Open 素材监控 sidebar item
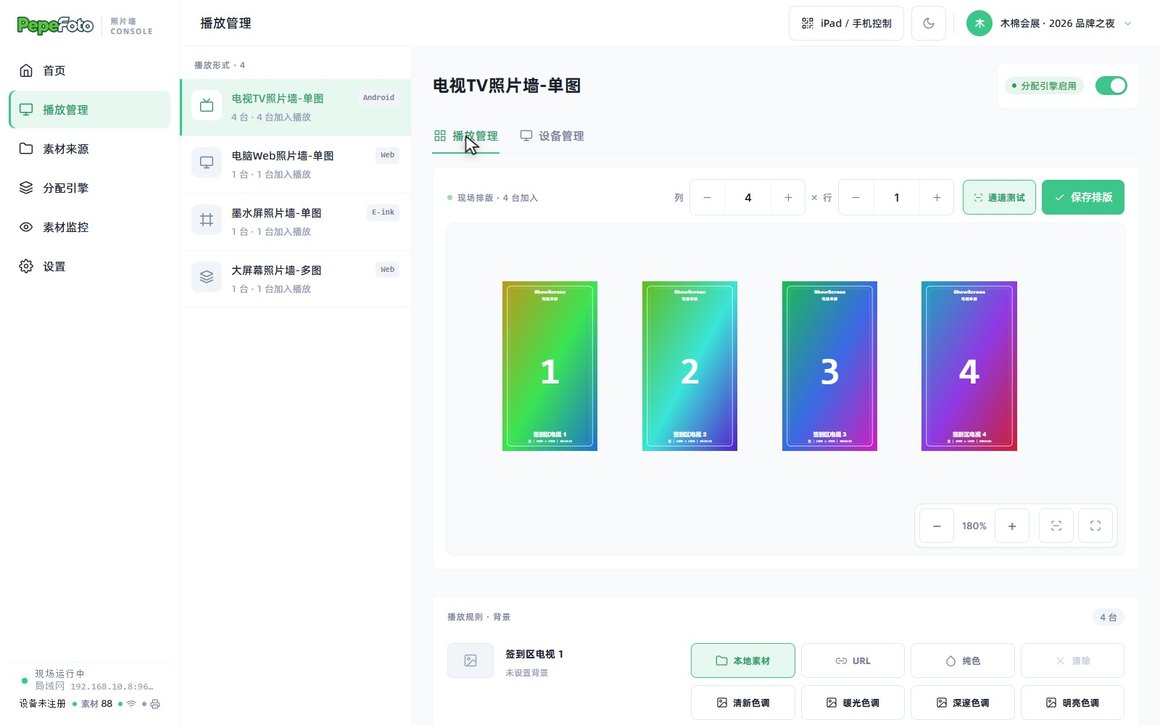Viewport: 1160px width, 725px height. (x=90, y=227)
